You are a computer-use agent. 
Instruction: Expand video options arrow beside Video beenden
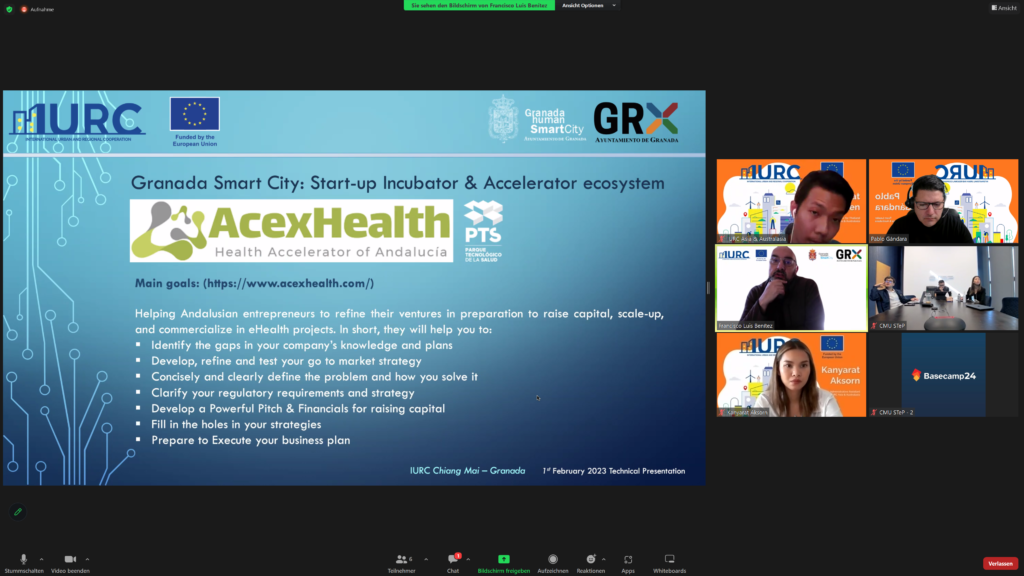pos(88,559)
